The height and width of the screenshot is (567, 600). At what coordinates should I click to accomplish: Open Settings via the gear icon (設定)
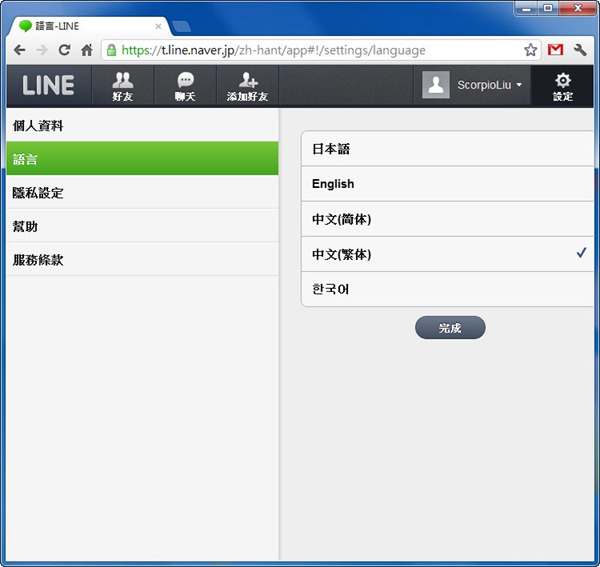click(x=562, y=86)
